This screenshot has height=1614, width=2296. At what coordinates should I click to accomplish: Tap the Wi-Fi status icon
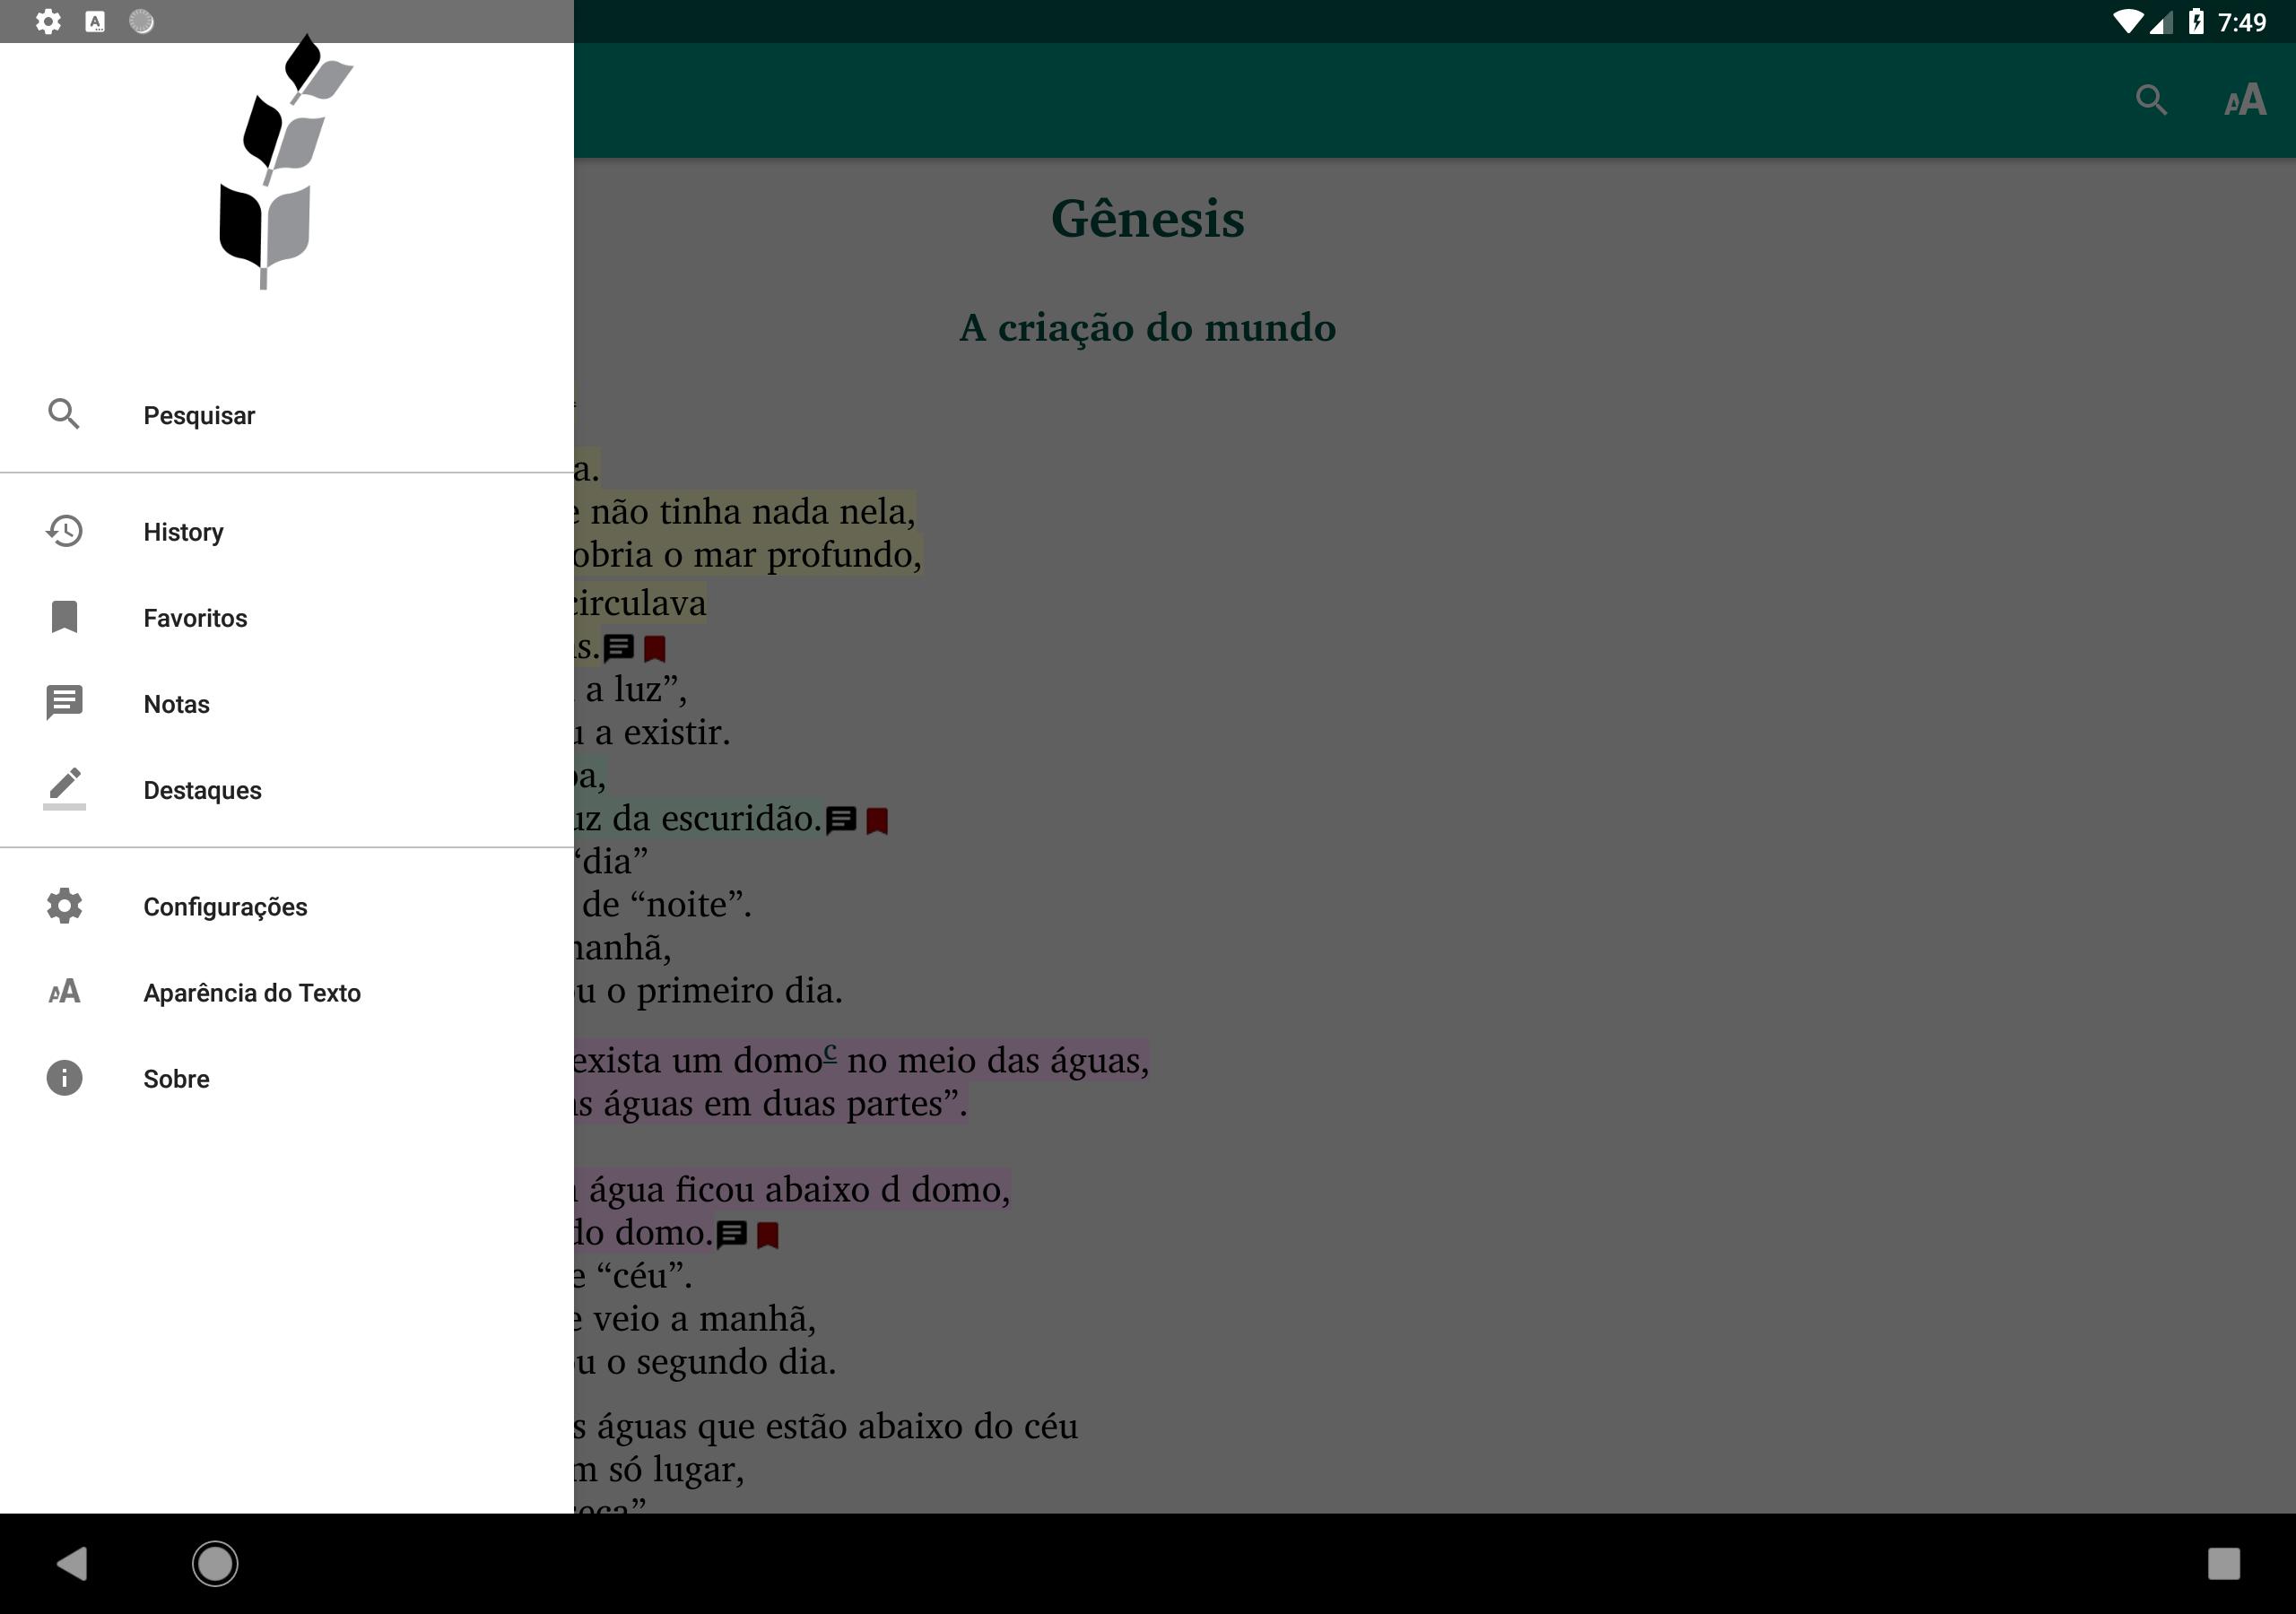pos(2128,21)
